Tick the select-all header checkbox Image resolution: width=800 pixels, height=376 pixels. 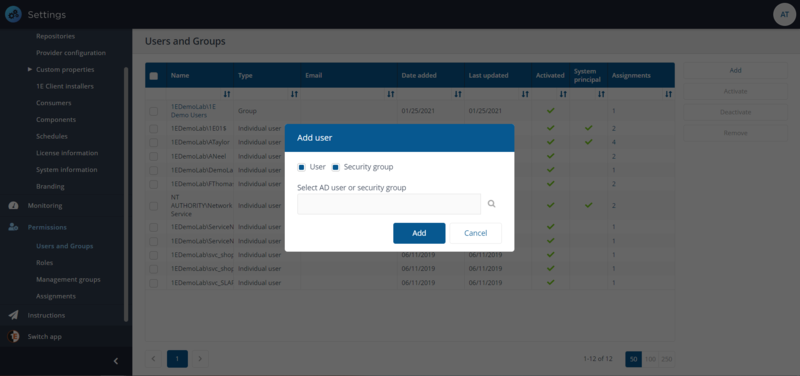[x=154, y=76]
